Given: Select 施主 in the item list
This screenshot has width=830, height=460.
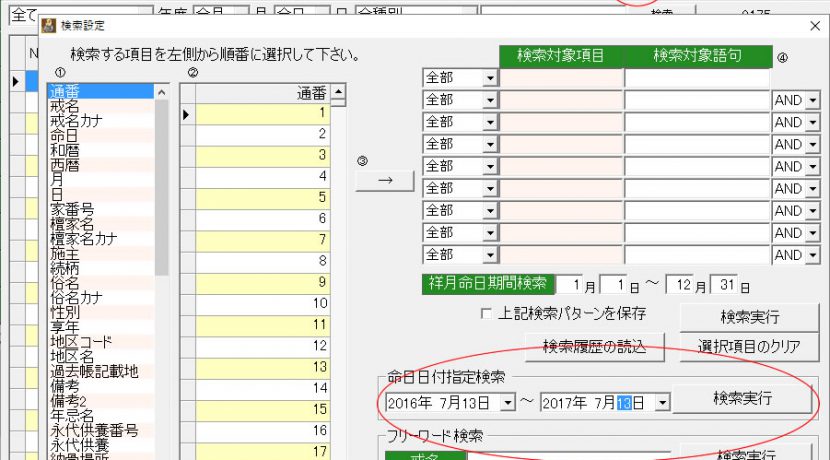Looking at the screenshot, I should 101,254.
